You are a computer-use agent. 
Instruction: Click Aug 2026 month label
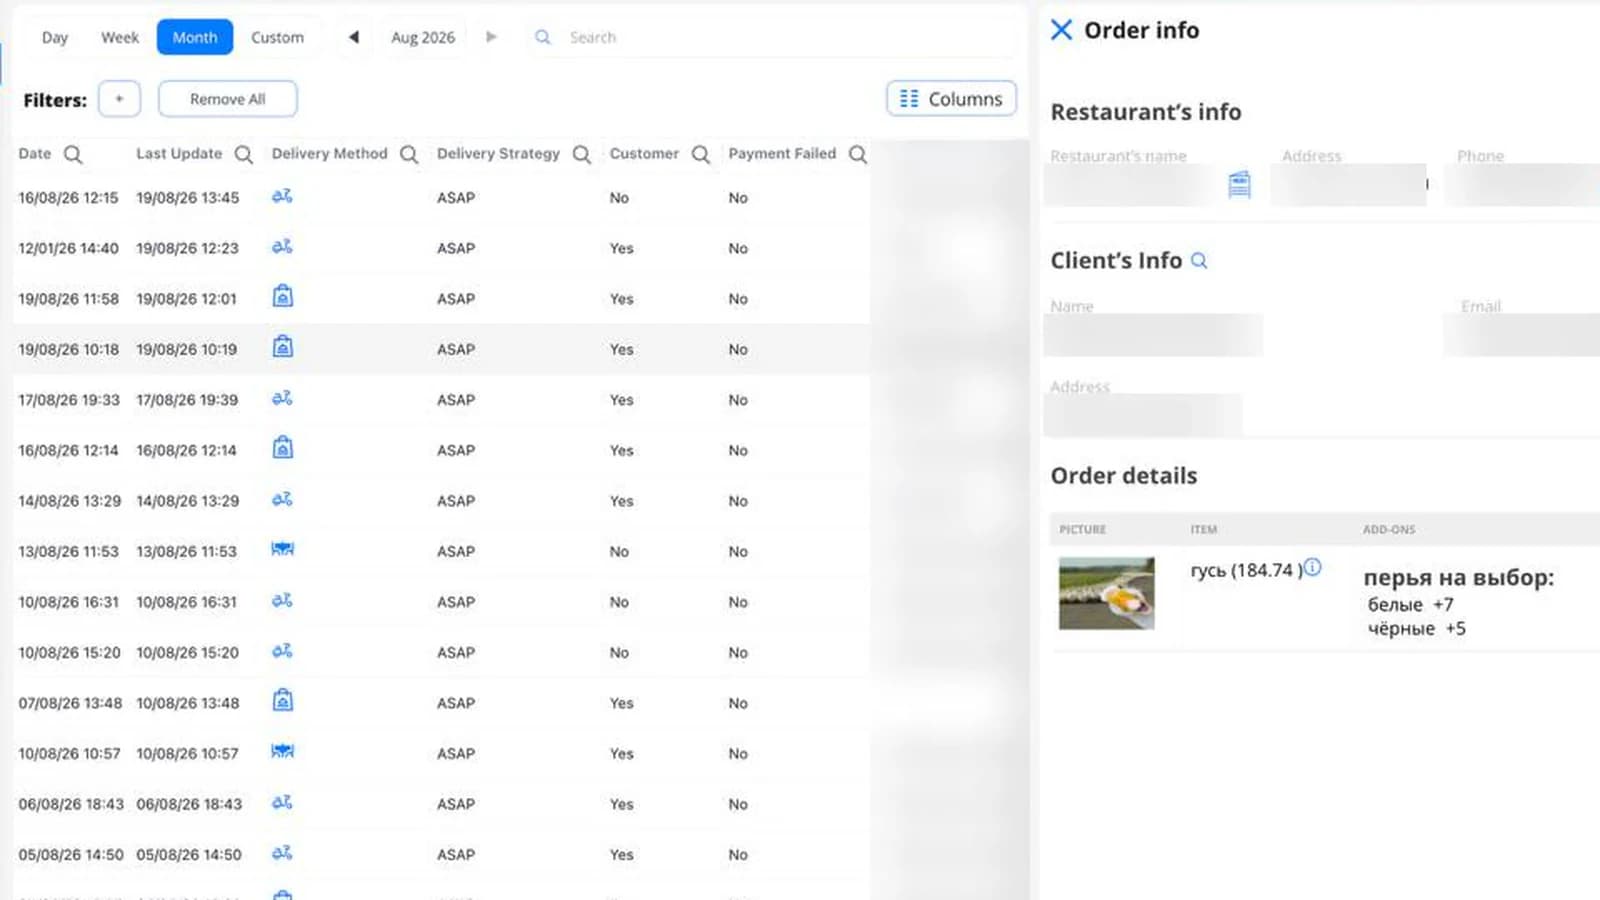coord(423,37)
